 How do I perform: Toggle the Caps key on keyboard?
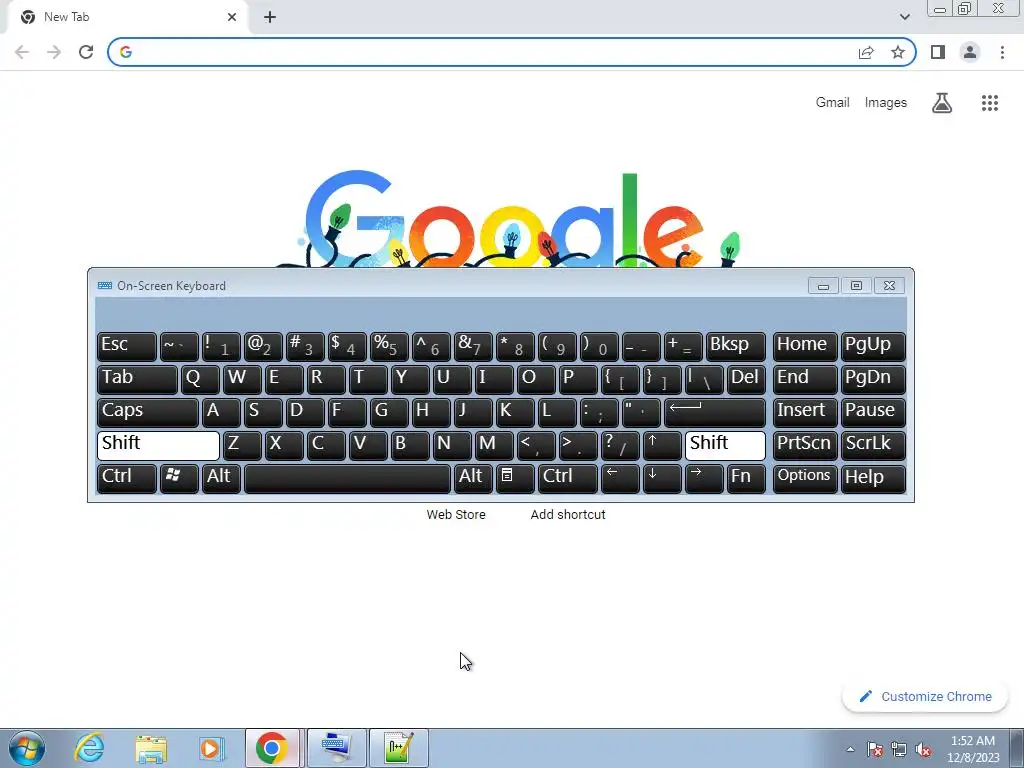[148, 413]
